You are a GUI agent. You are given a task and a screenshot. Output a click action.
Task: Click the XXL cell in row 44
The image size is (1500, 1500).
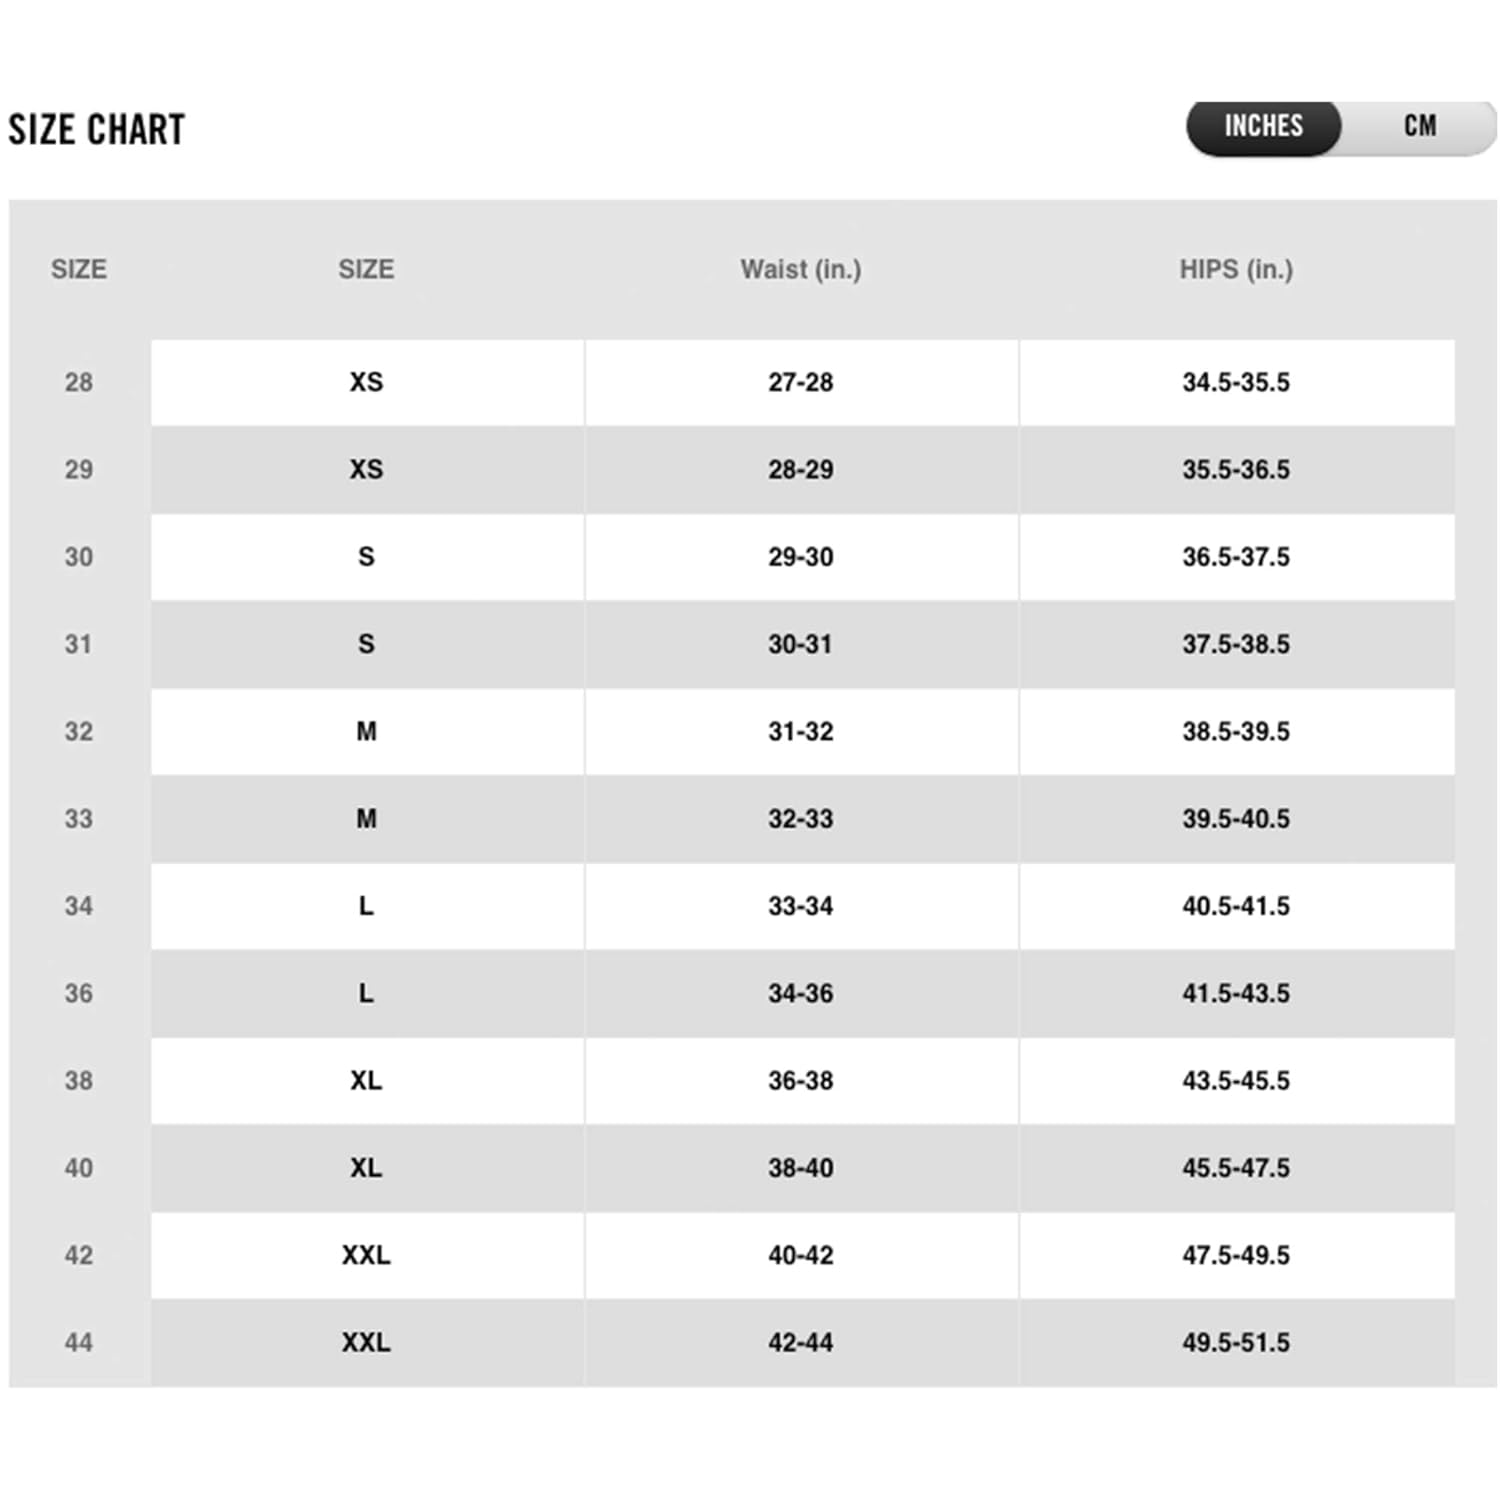pyautogui.click(x=366, y=1342)
